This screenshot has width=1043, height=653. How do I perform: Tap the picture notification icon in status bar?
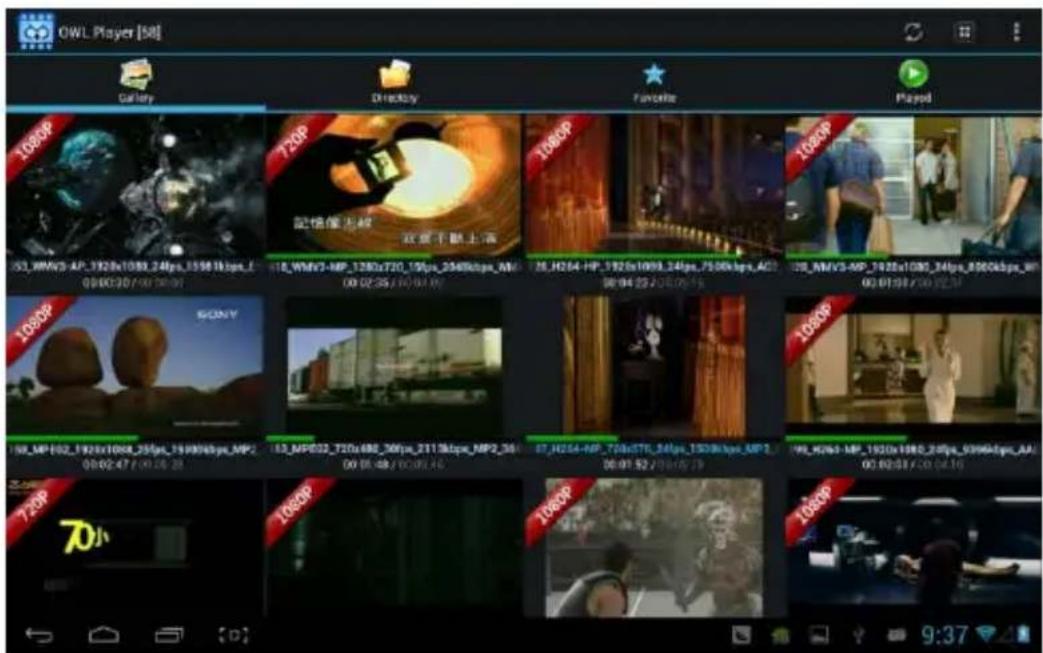[x=819, y=635]
